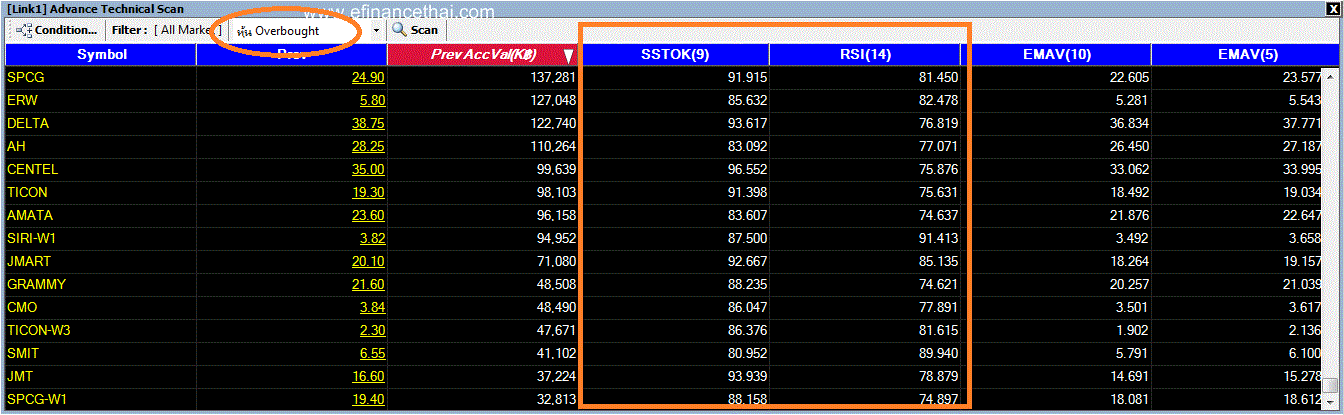
Task: Open the 19.30 price link for TICON
Action: (368, 192)
